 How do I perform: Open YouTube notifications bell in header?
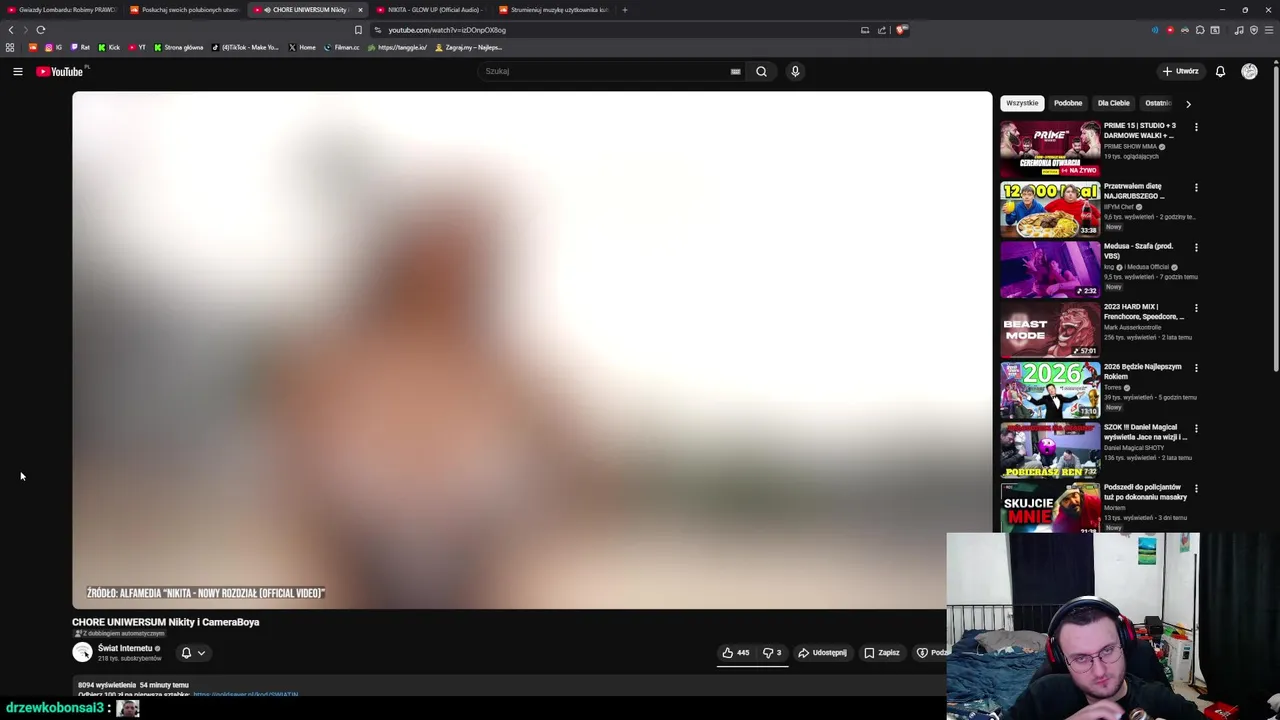tap(1220, 71)
